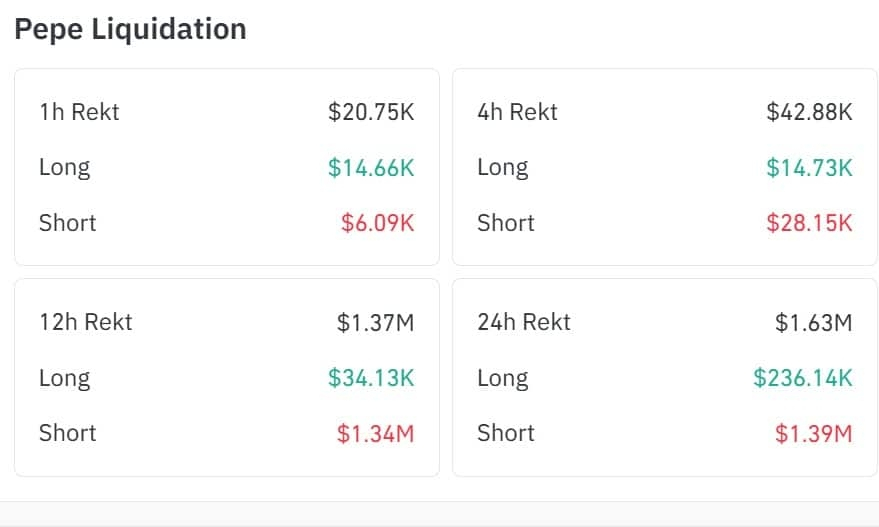
Task: Select the 4h Rekt label
Action: [517, 112]
